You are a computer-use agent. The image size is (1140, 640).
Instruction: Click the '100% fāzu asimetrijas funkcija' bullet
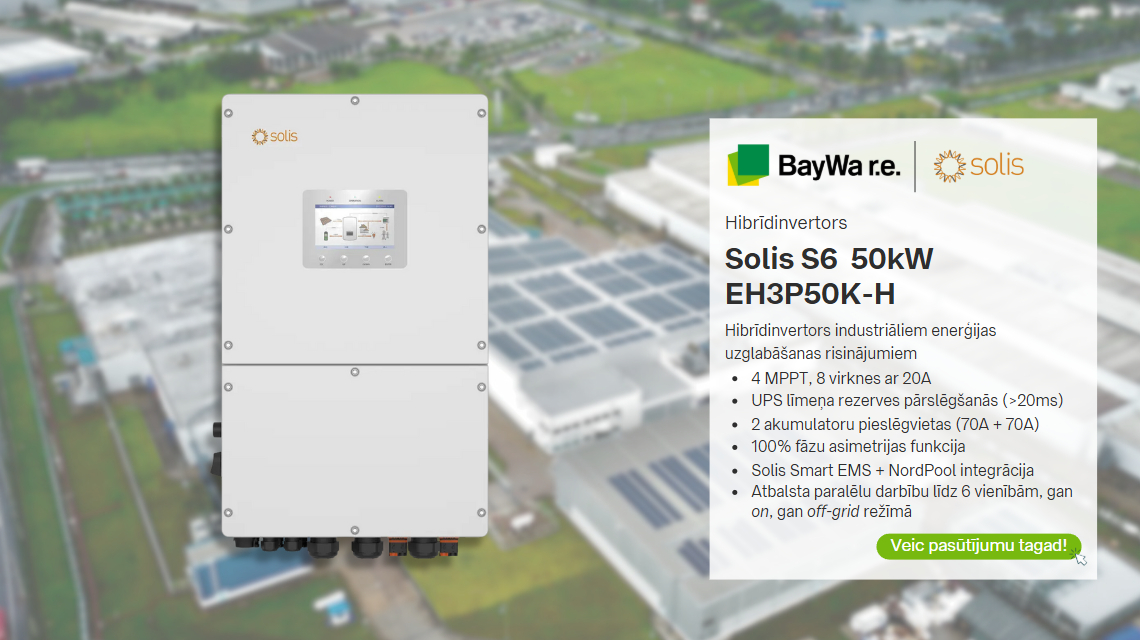(858, 447)
